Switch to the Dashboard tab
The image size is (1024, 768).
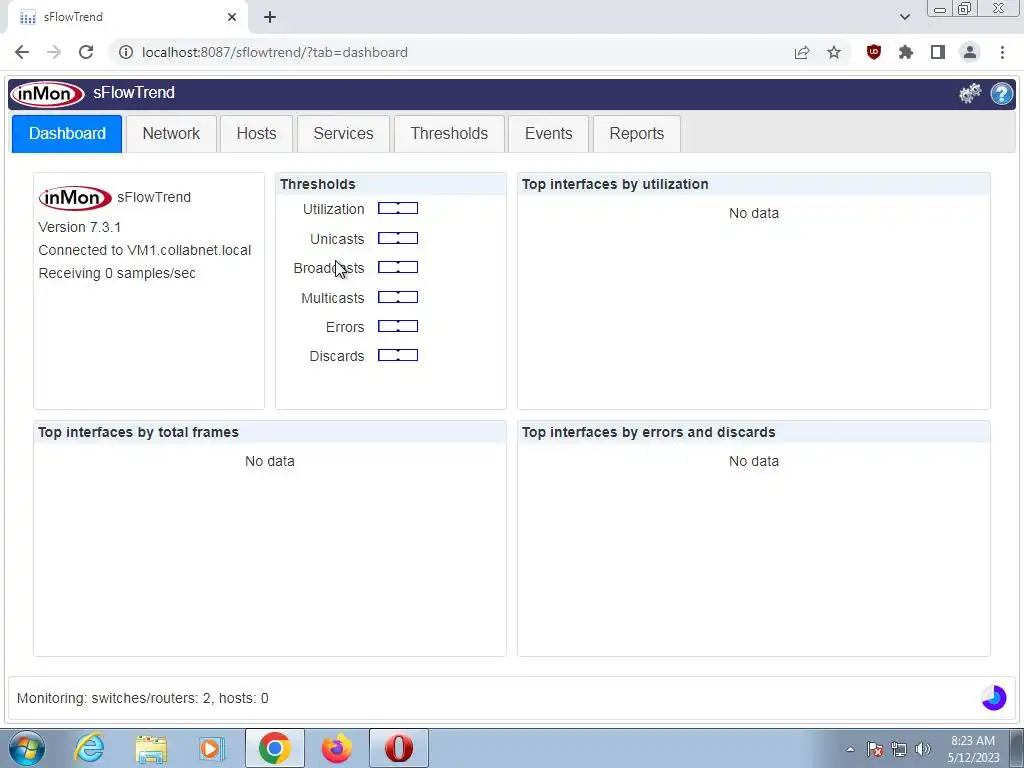[x=67, y=134]
